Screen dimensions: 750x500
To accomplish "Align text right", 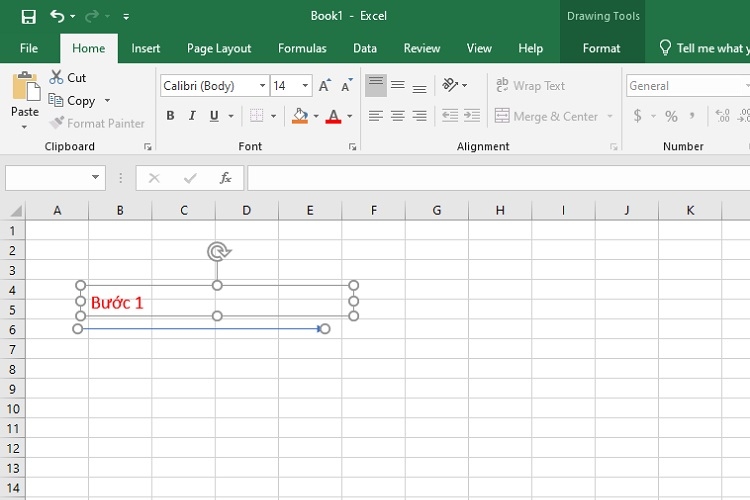I will click(x=419, y=116).
